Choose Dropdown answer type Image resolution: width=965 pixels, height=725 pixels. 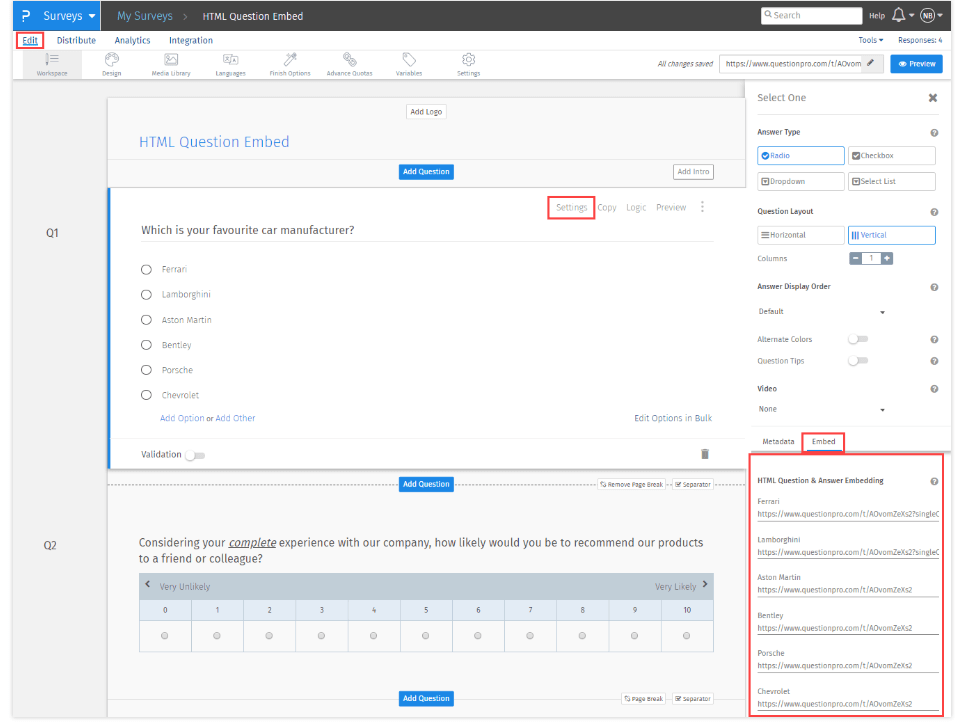(x=801, y=182)
